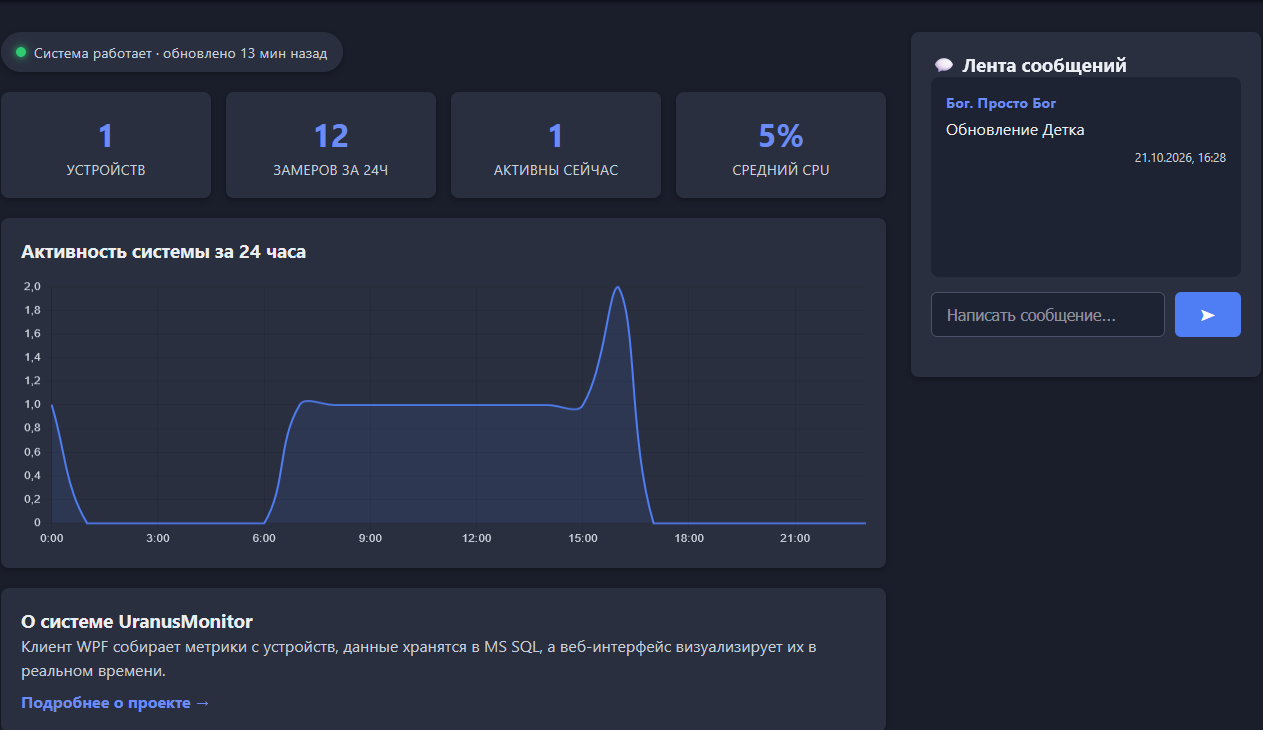1263x730 pixels.
Task: Click the '6:00' x-axis label
Action: [264, 538]
